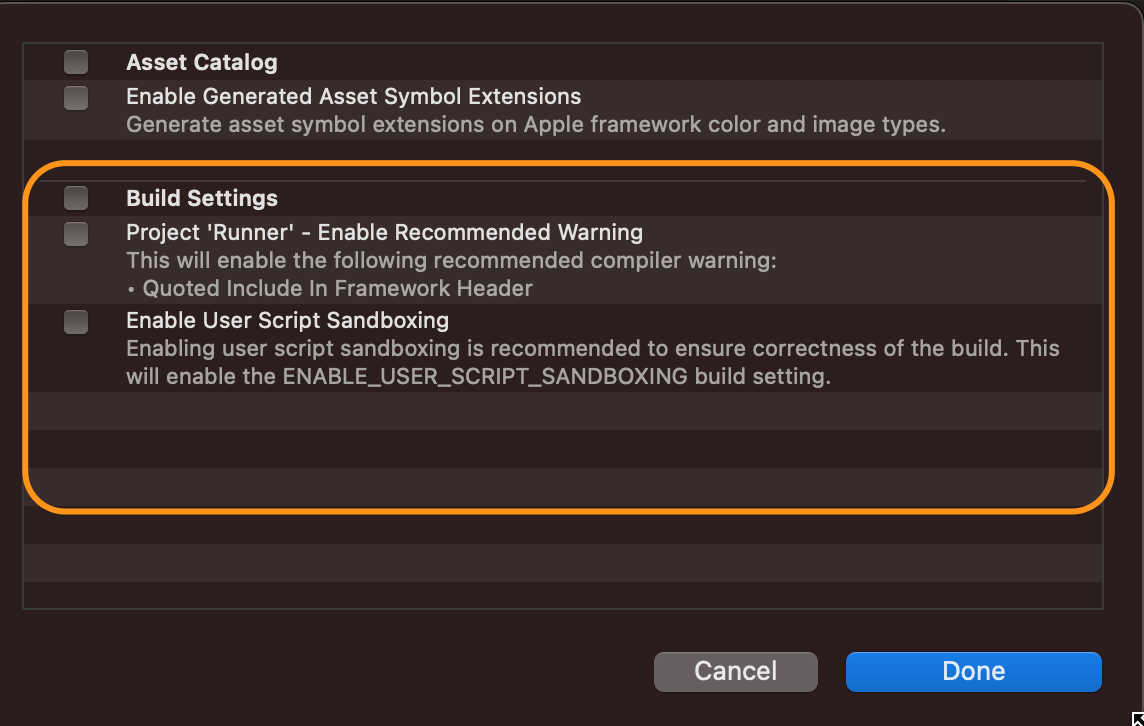This screenshot has width=1144, height=726.
Task: Select the Asset Catalog row
Action: coord(400,61)
